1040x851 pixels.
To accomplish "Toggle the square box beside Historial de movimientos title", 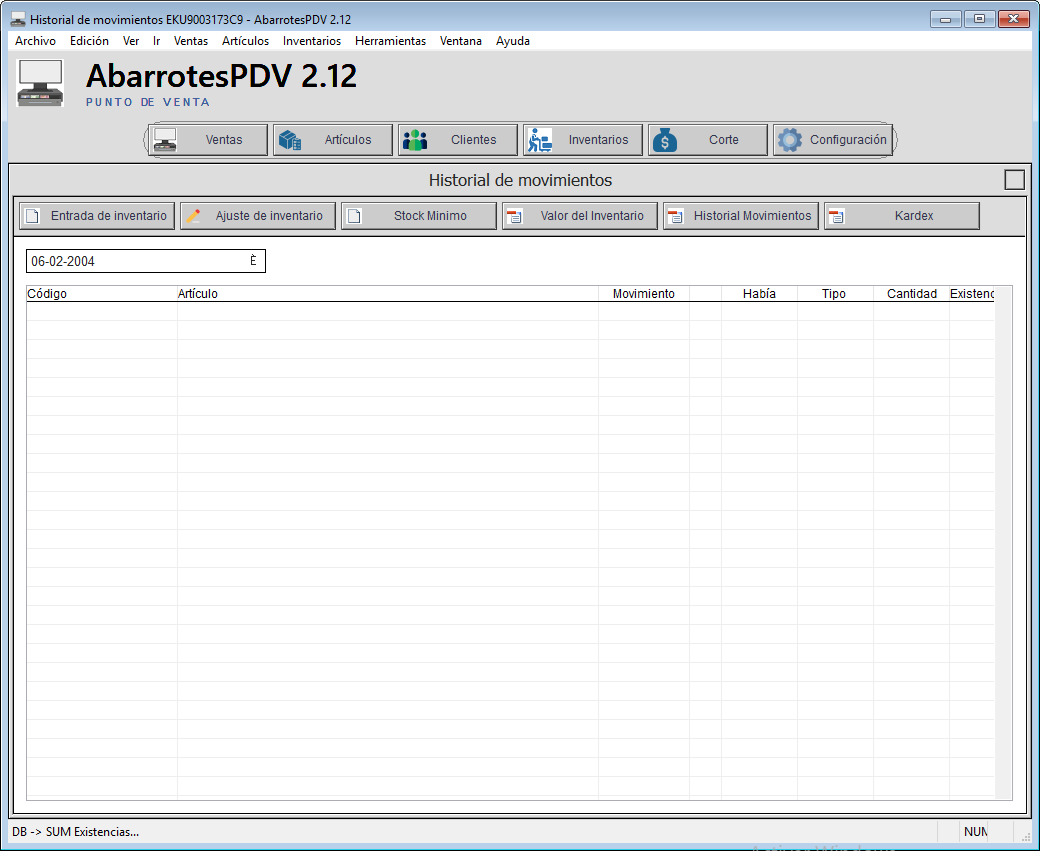I will (x=1015, y=180).
